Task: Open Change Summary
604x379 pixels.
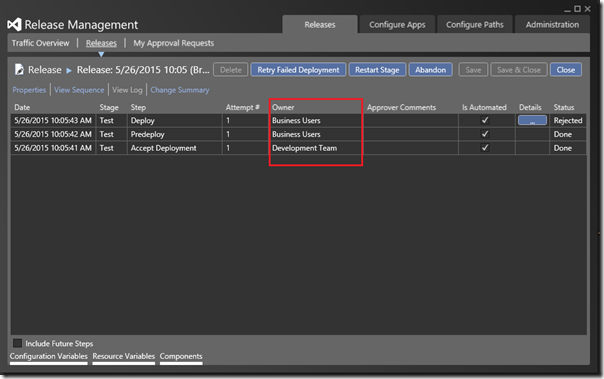Action: point(180,90)
